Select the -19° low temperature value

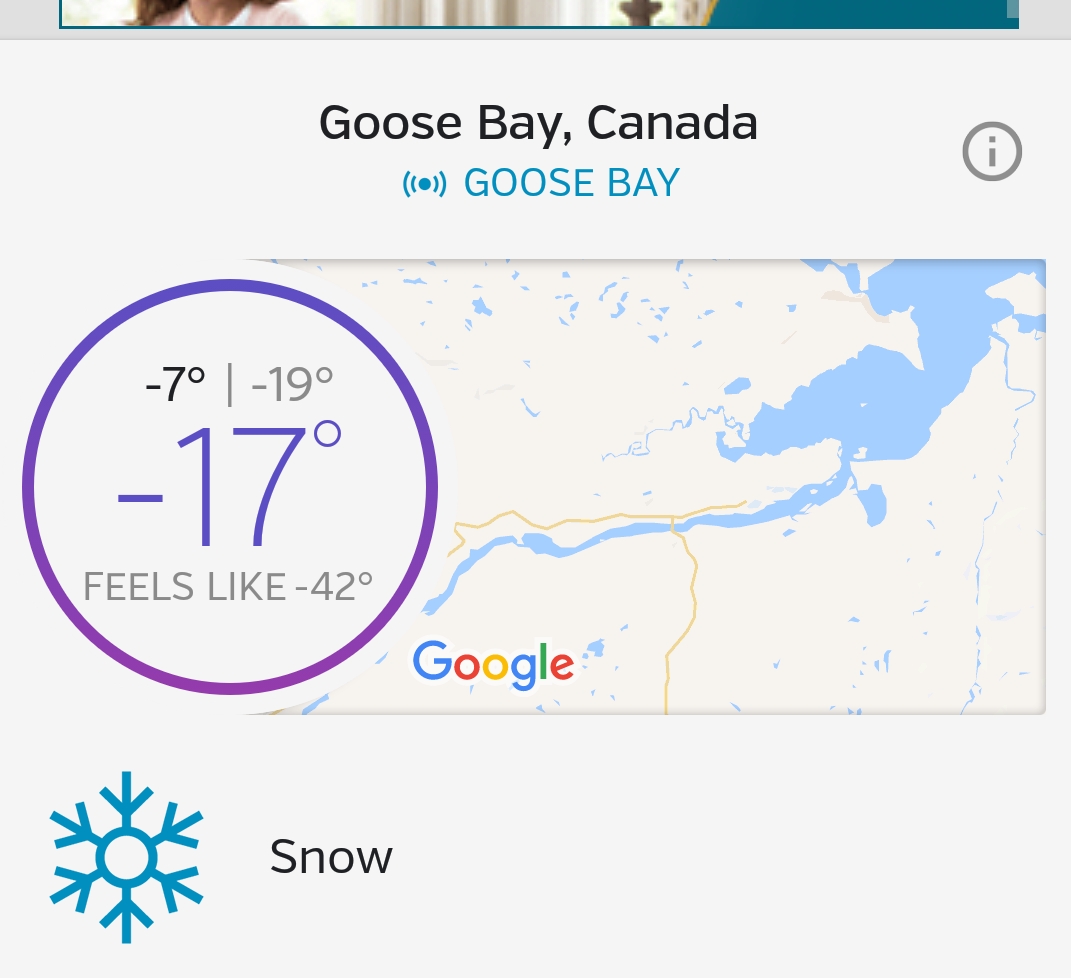pyautogui.click(x=292, y=384)
